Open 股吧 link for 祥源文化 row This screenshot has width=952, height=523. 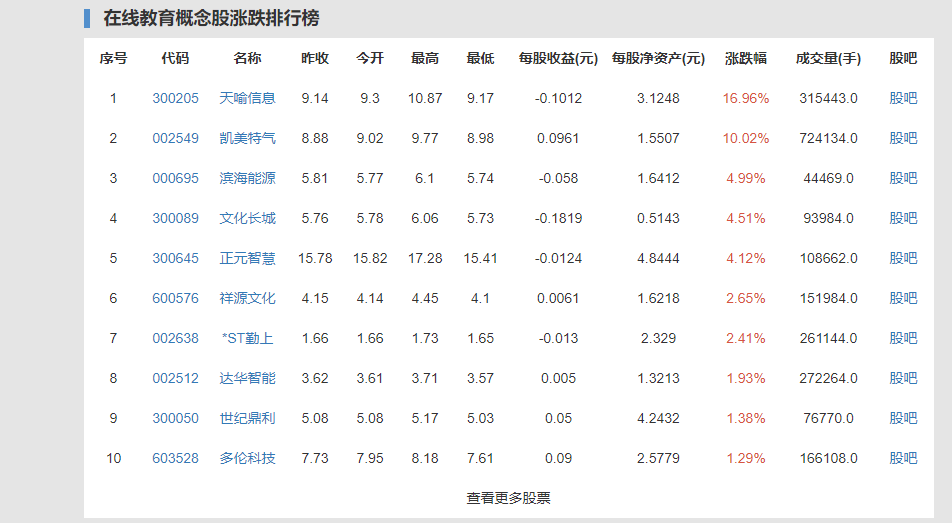903,299
